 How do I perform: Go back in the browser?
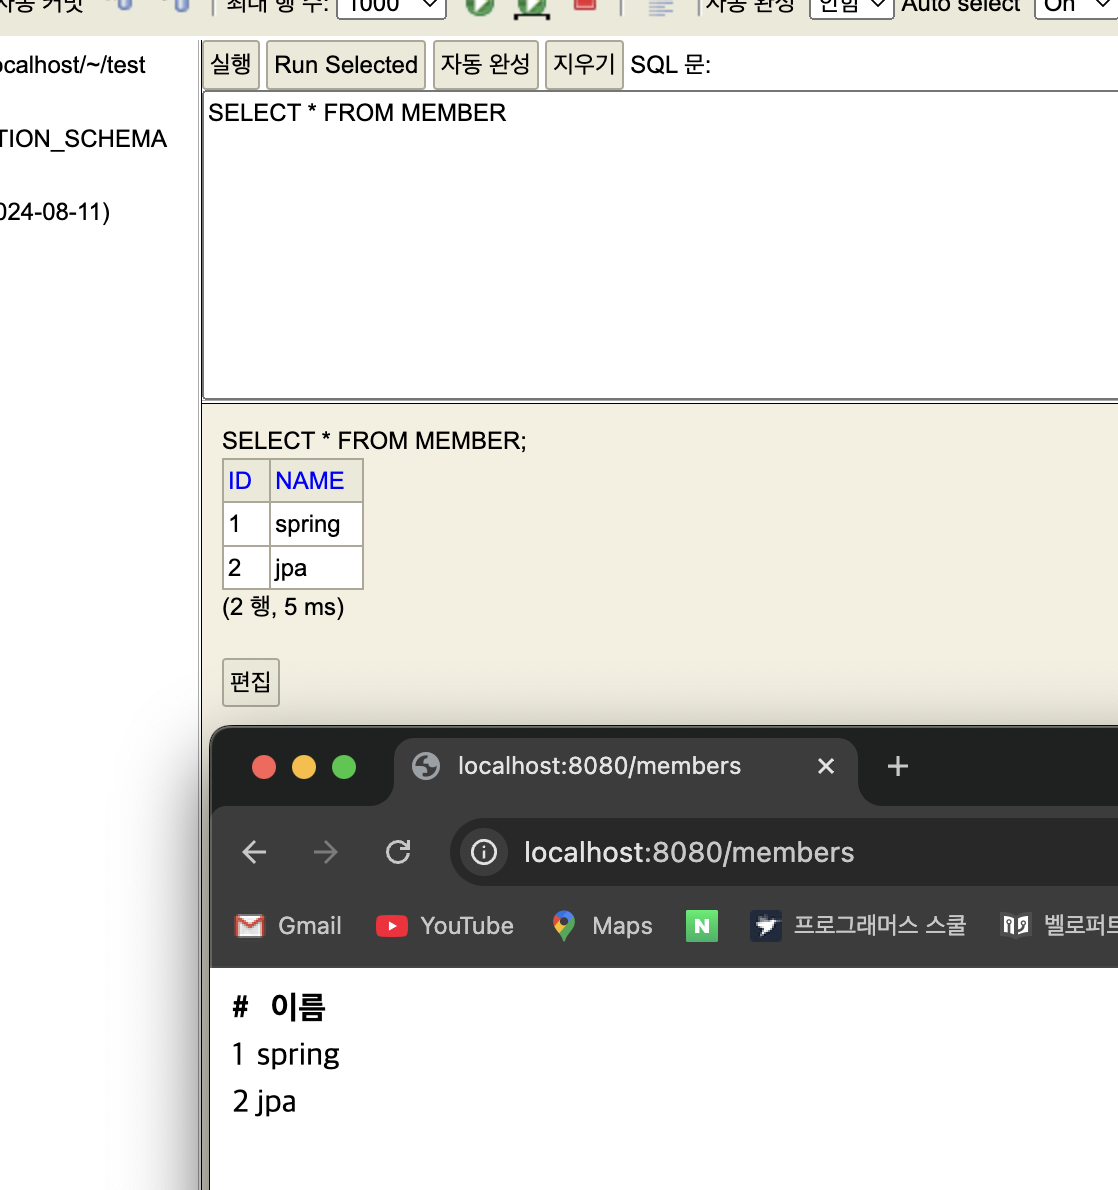pos(254,852)
